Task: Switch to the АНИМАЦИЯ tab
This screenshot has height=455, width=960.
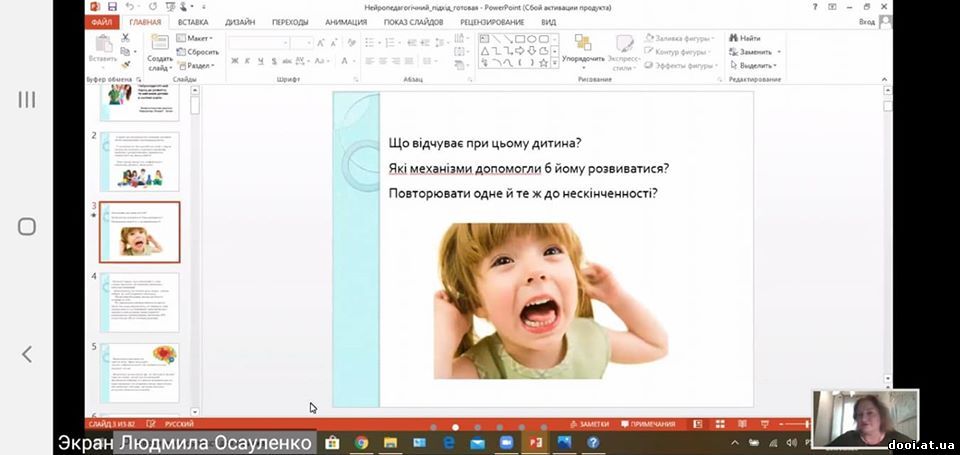Action: pyautogui.click(x=344, y=21)
